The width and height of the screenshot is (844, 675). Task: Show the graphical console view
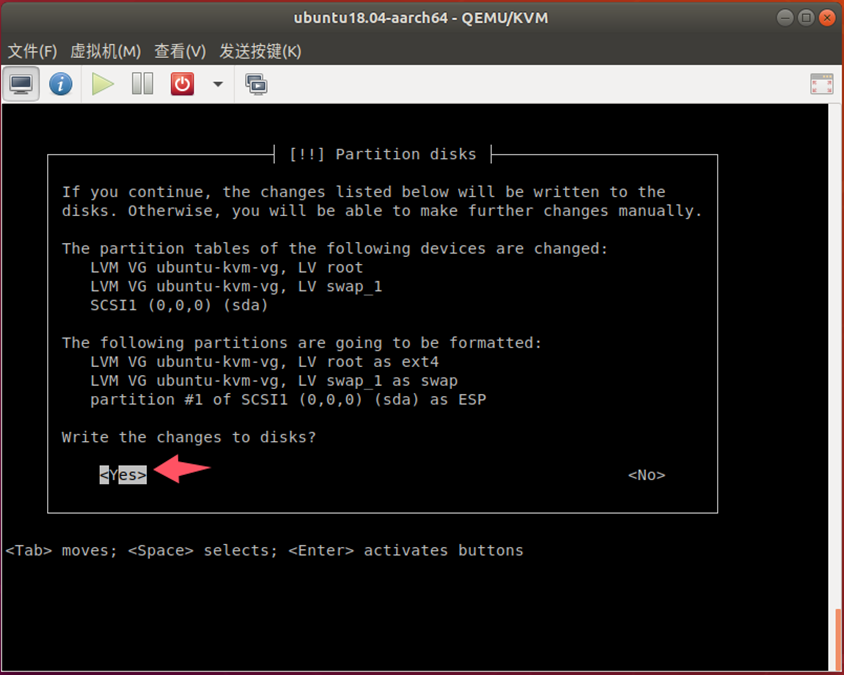coord(21,84)
